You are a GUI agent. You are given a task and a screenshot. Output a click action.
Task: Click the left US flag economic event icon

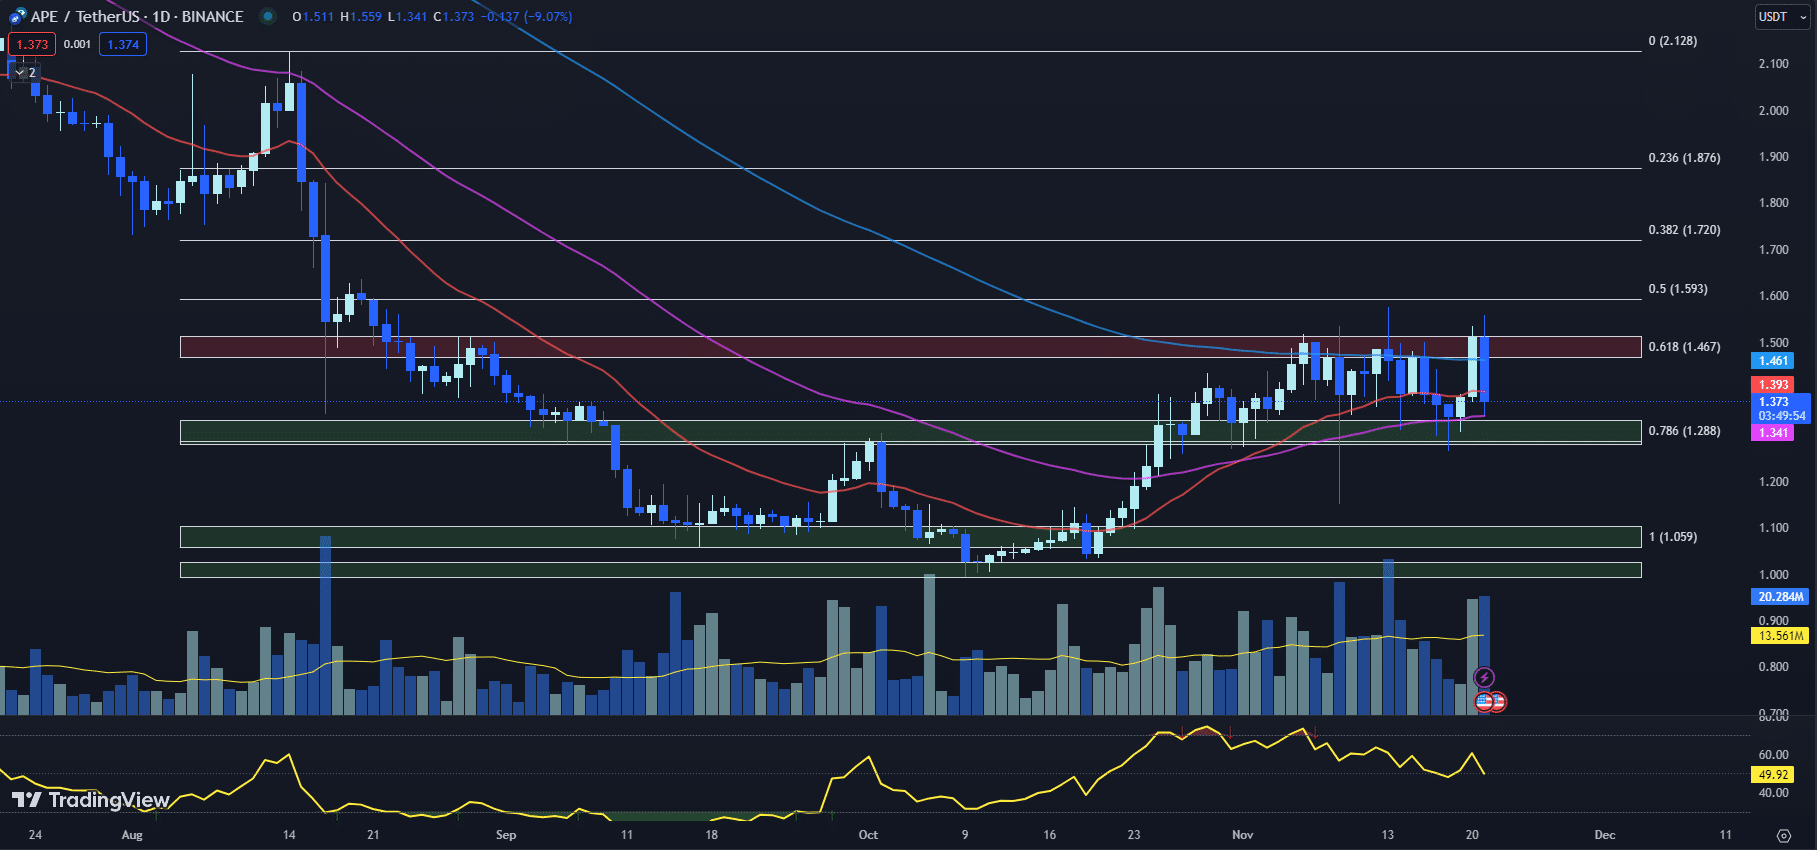pos(1484,702)
